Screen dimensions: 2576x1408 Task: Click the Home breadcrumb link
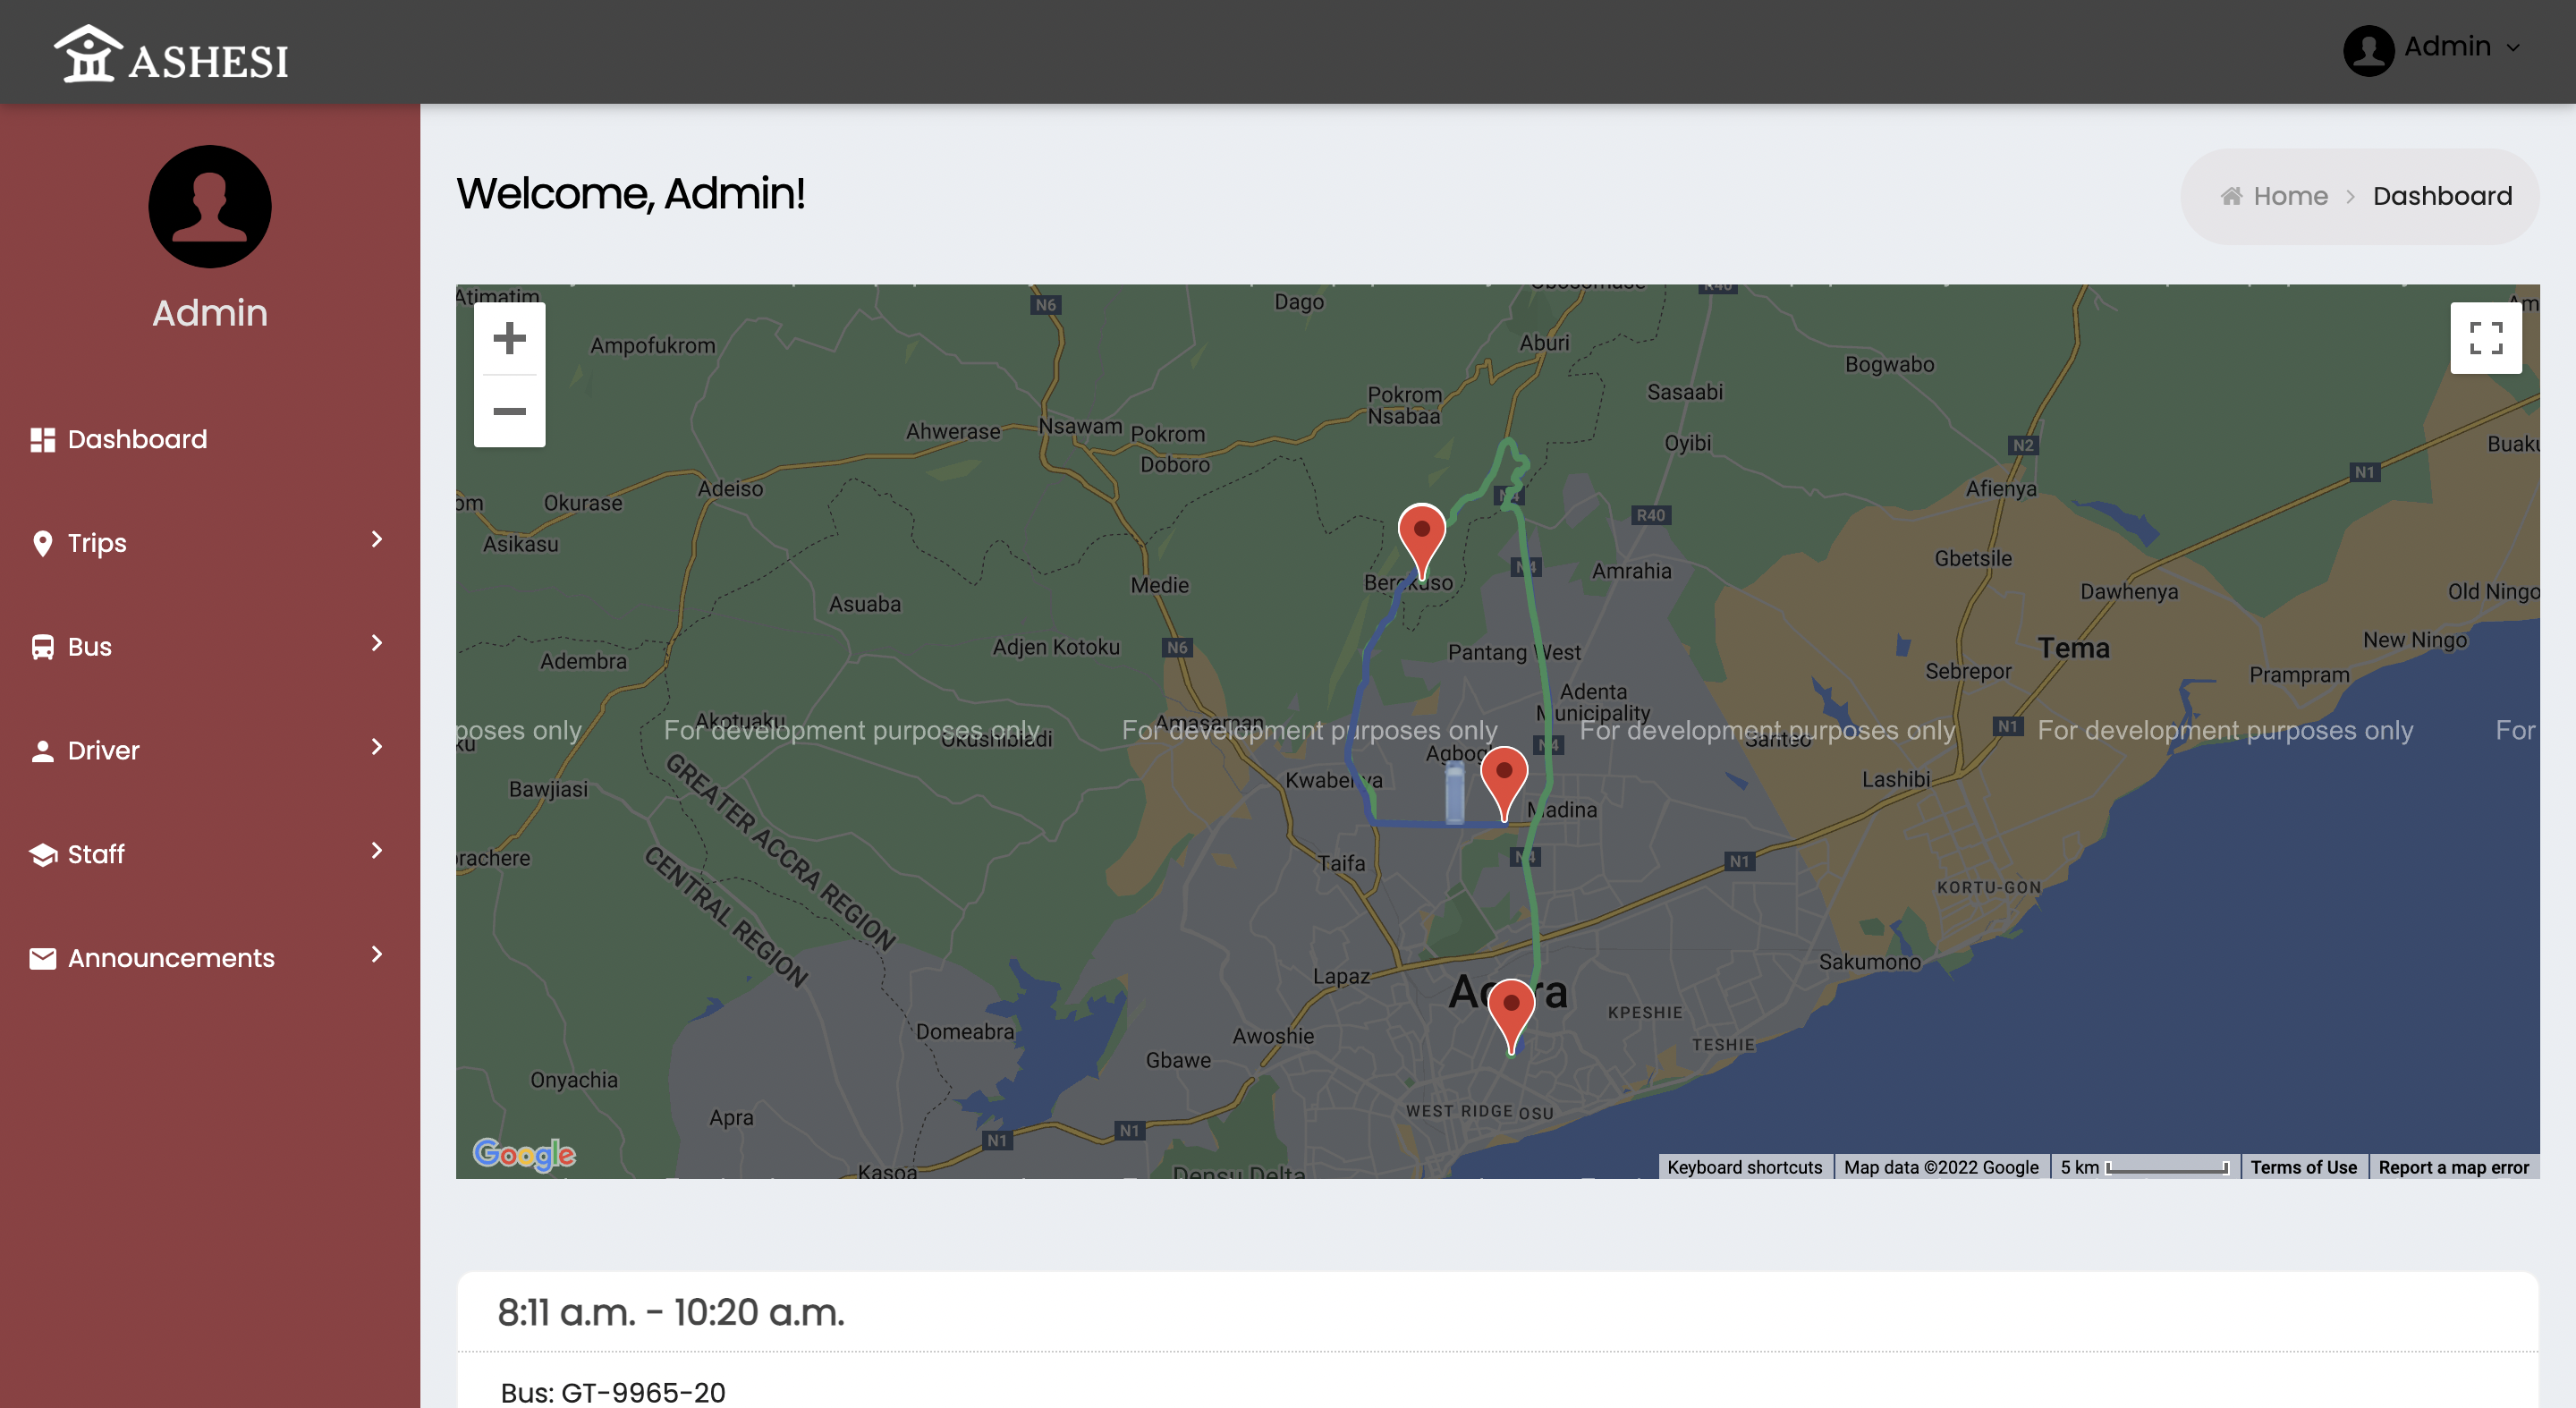(x=2290, y=196)
